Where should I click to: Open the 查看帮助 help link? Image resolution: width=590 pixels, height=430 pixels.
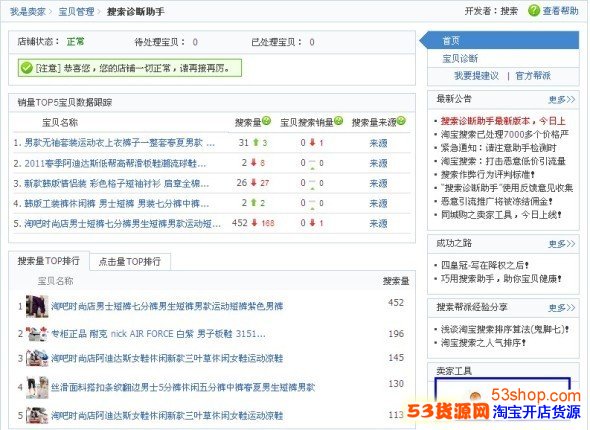(x=560, y=11)
